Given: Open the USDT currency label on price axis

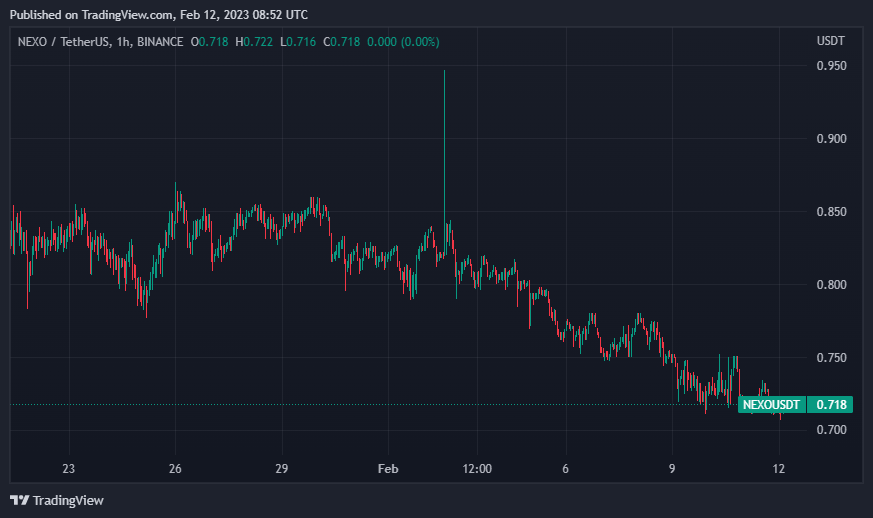Looking at the screenshot, I should [831, 41].
